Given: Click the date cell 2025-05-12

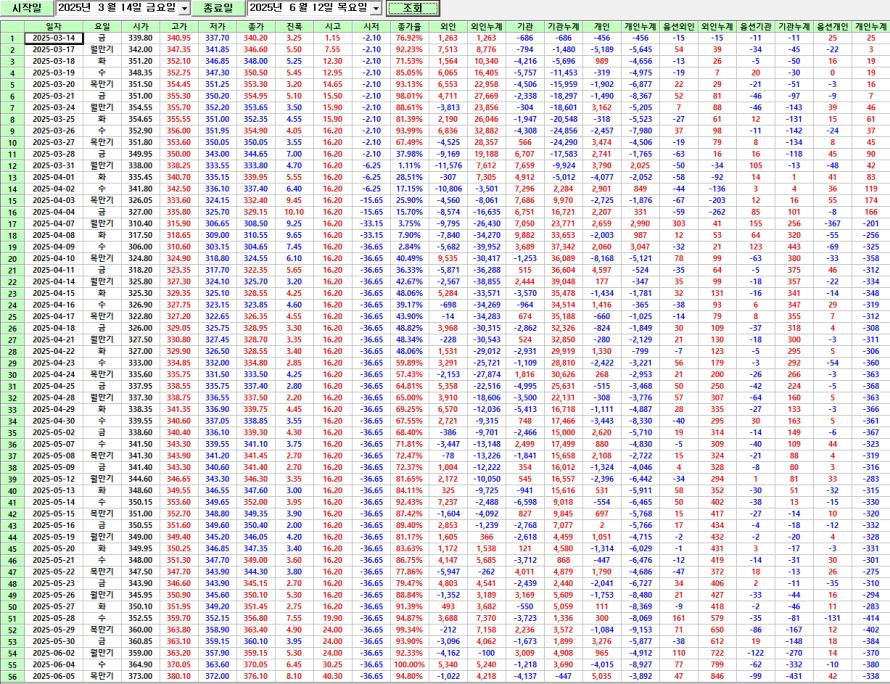Looking at the screenshot, I should point(53,479).
